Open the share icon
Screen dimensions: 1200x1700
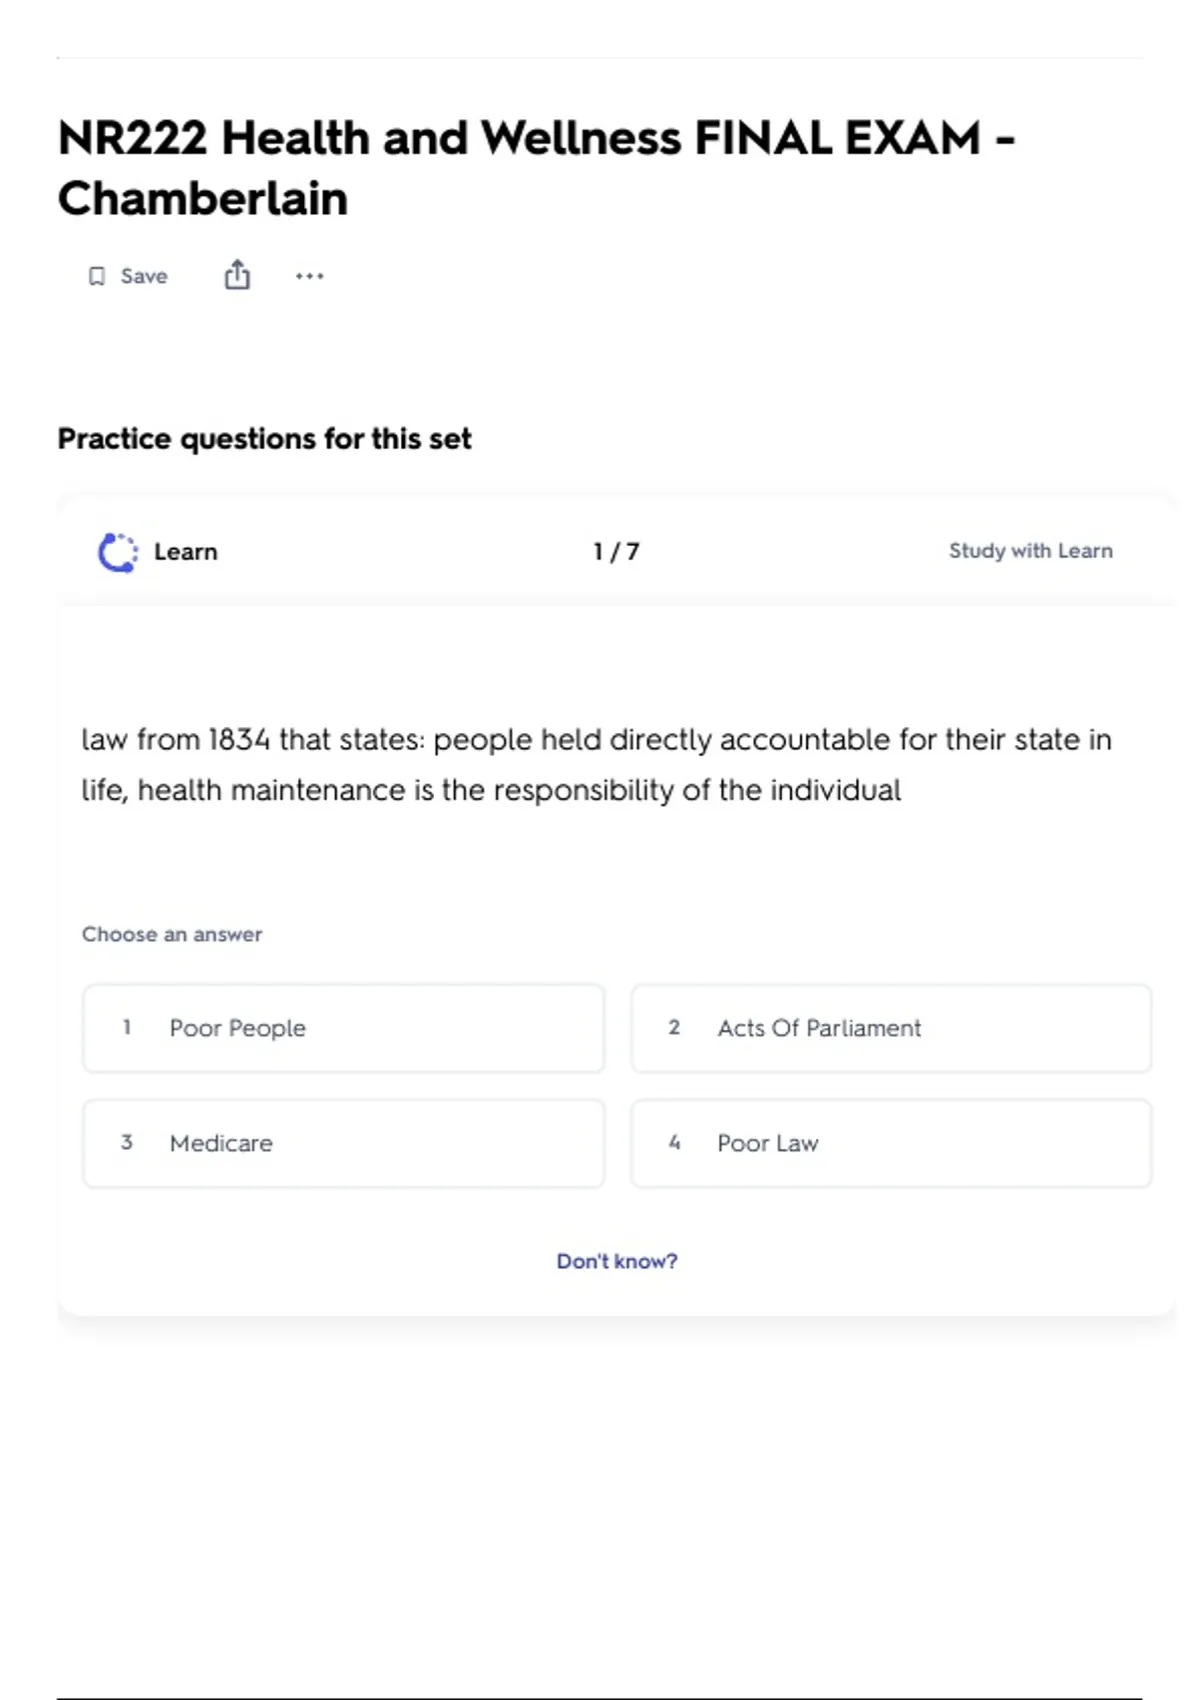[x=237, y=275]
